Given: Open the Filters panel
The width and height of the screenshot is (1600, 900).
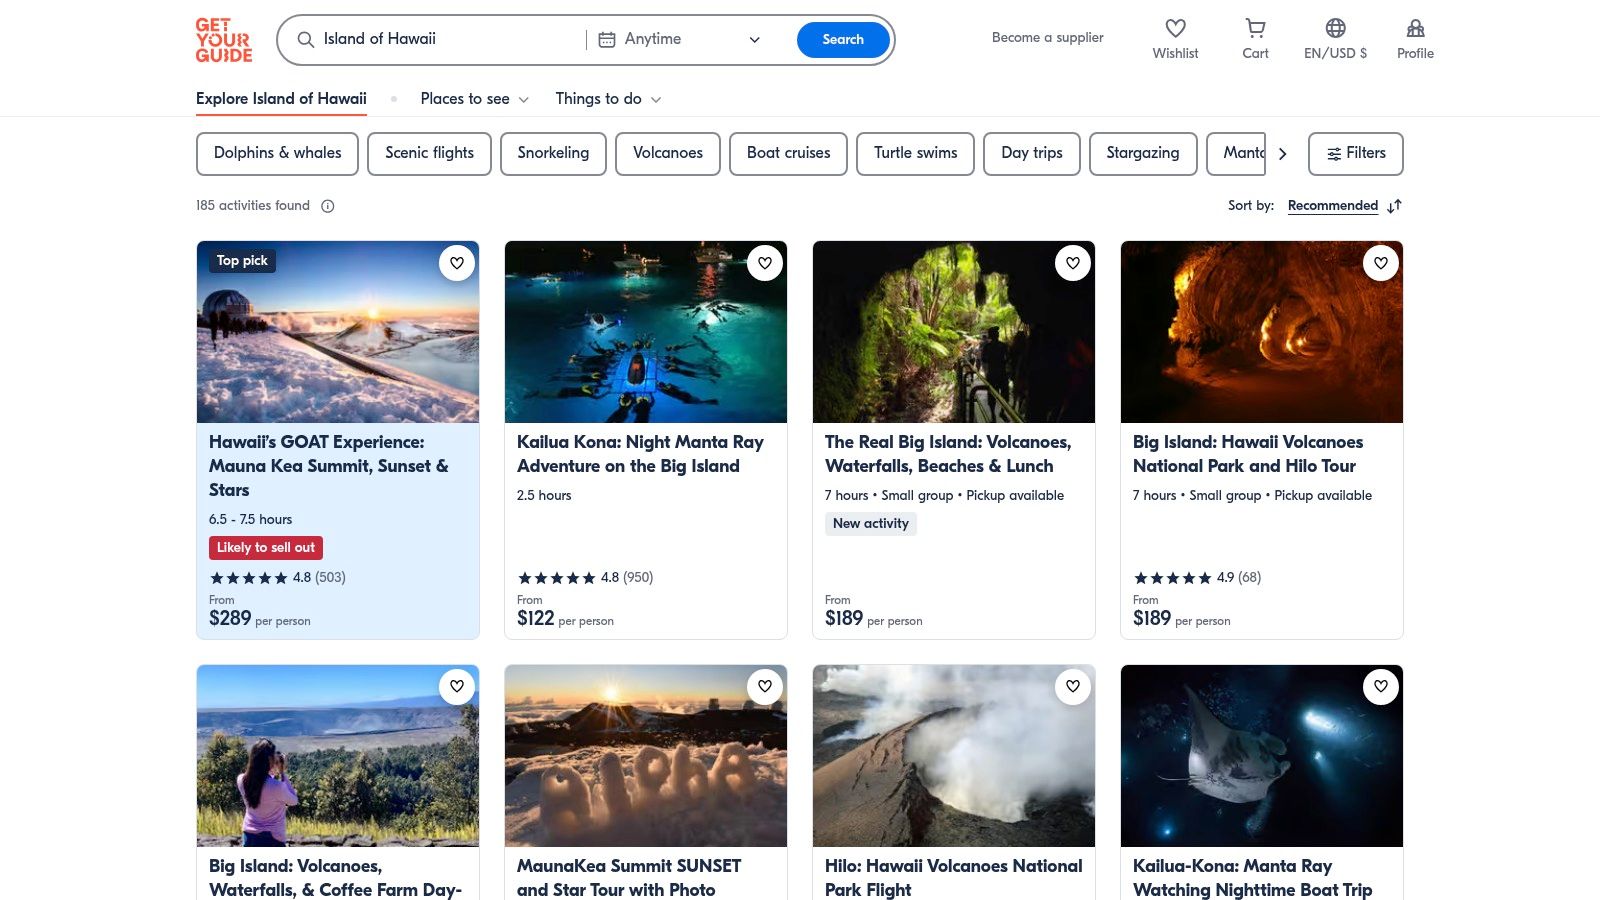Looking at the screenshot, I should point(1355,154).
